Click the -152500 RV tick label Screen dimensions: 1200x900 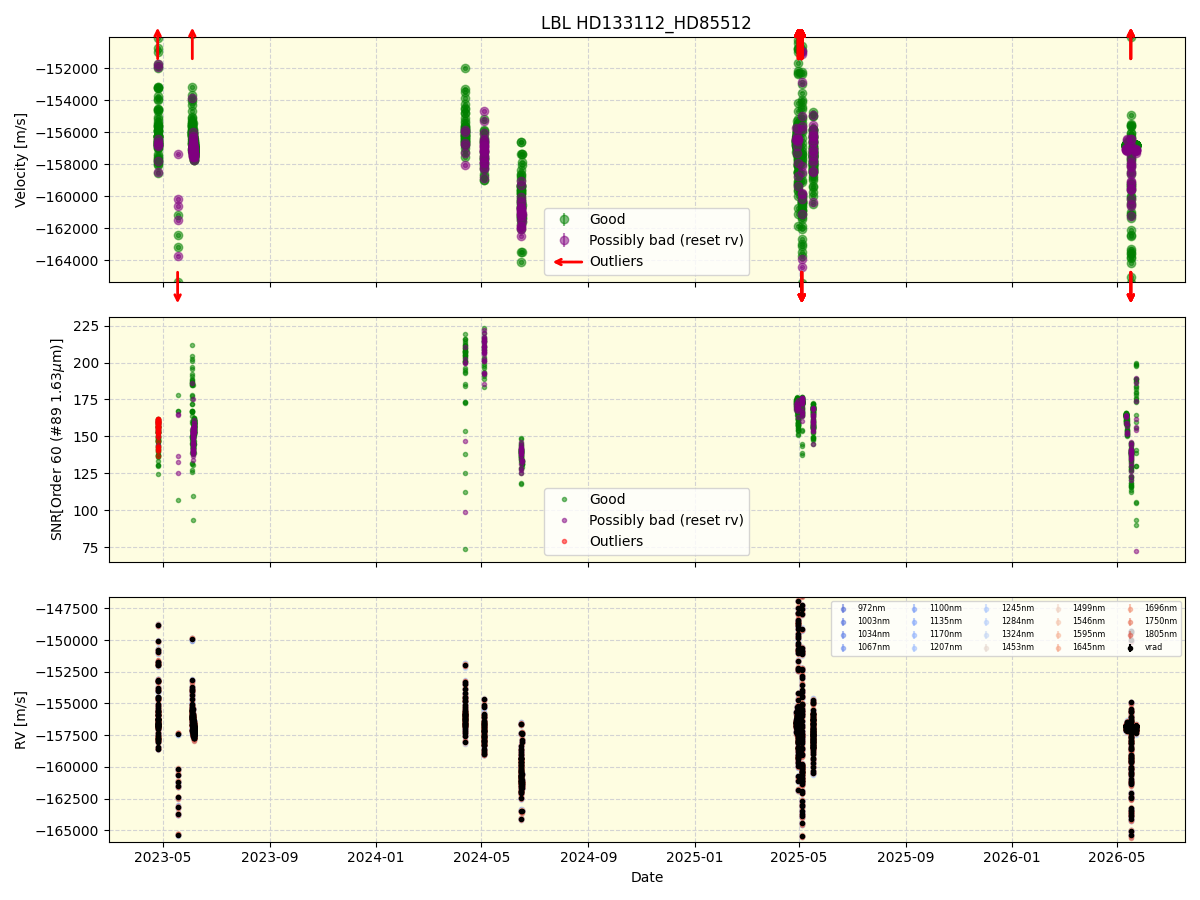click(69, 673)
